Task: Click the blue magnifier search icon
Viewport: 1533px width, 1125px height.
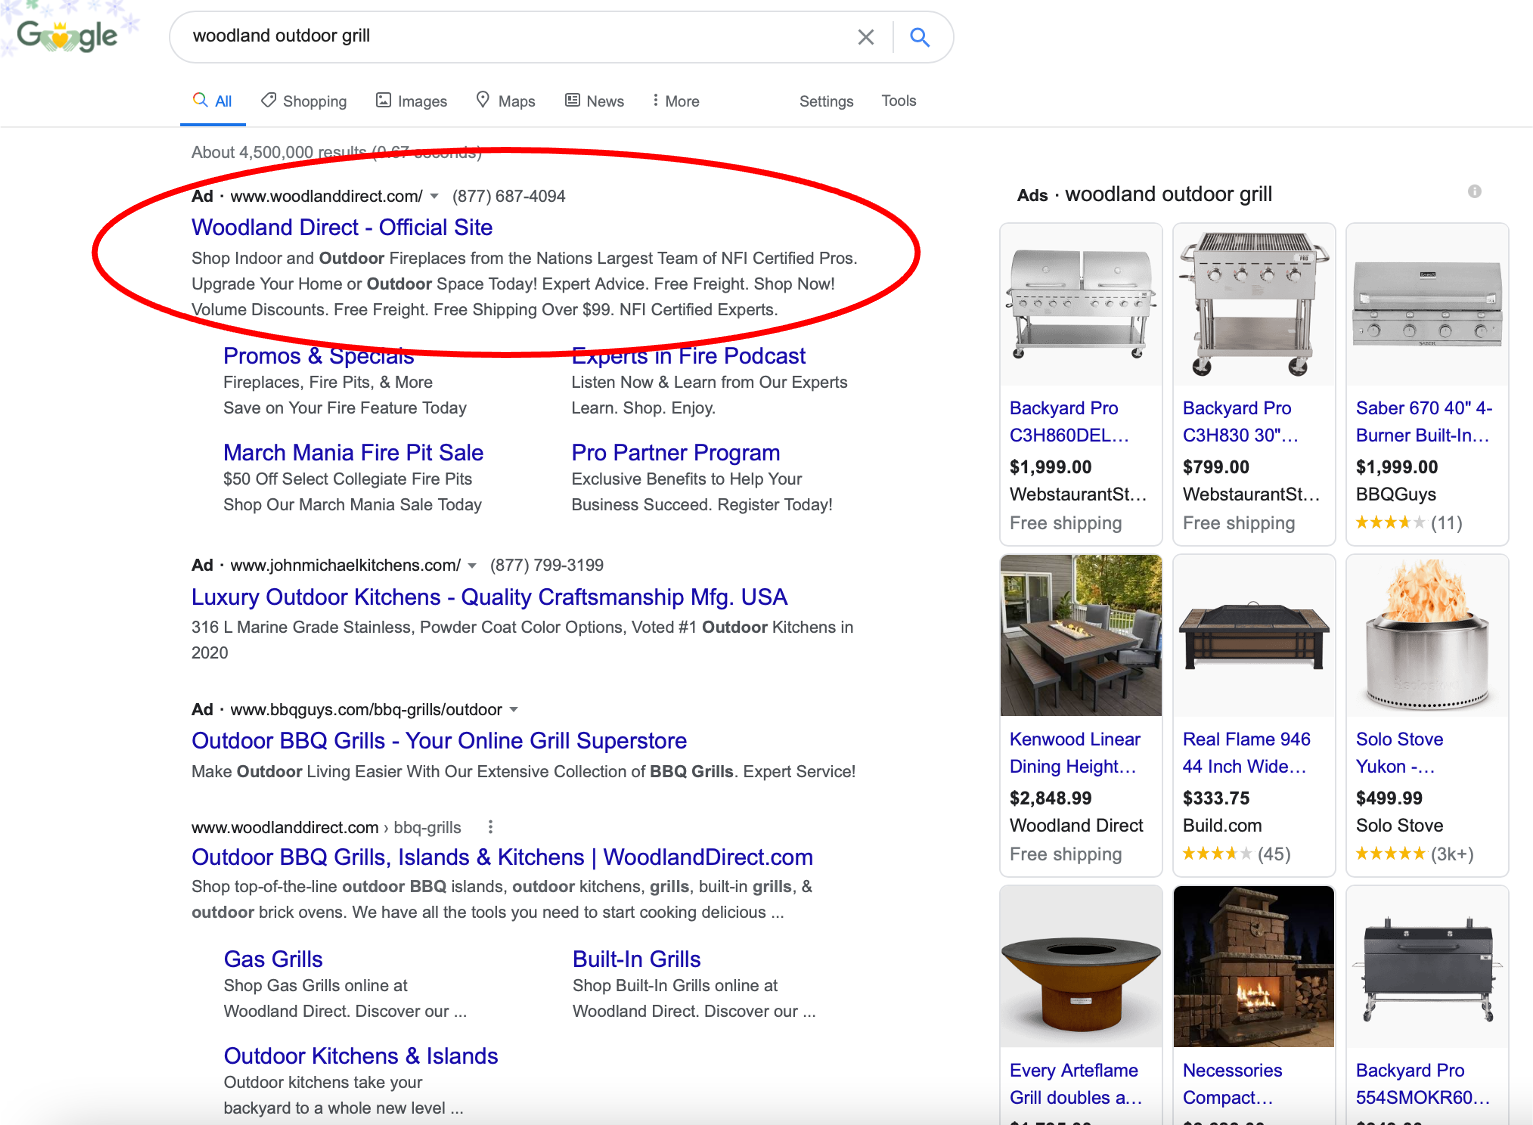Action: pyautogui.click(x=920, y=37)
